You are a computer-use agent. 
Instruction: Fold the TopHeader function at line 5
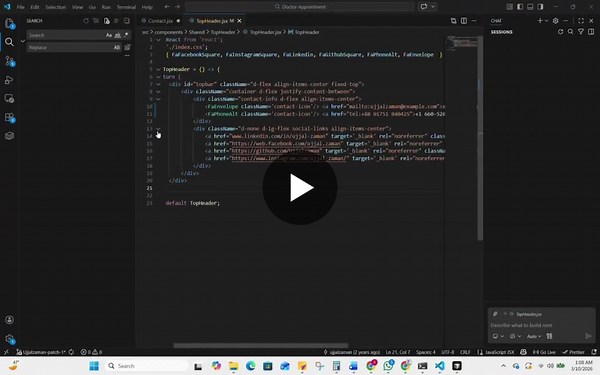point(158,69)
